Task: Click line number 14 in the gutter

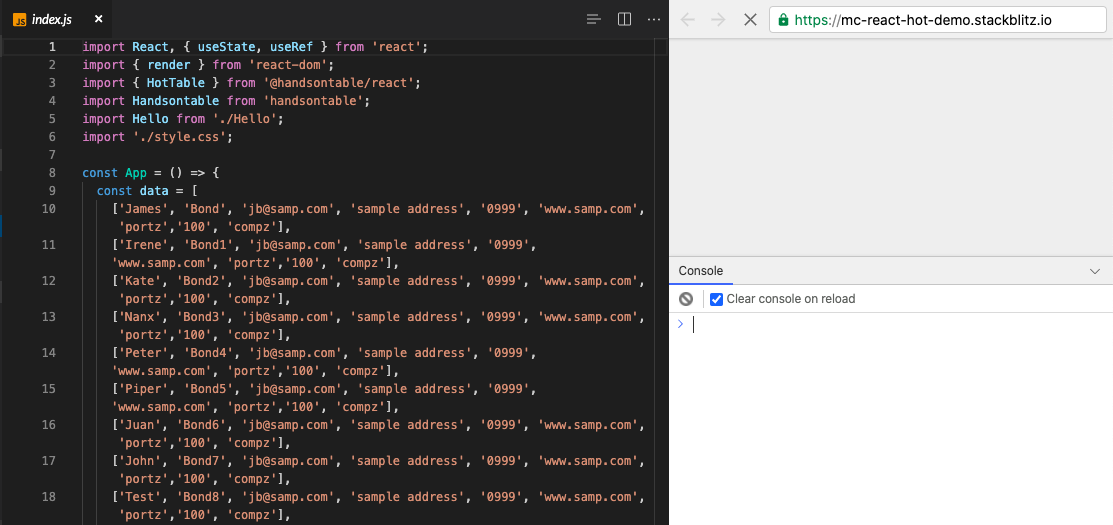Action: pyautogui.click(x=48, y=353)
